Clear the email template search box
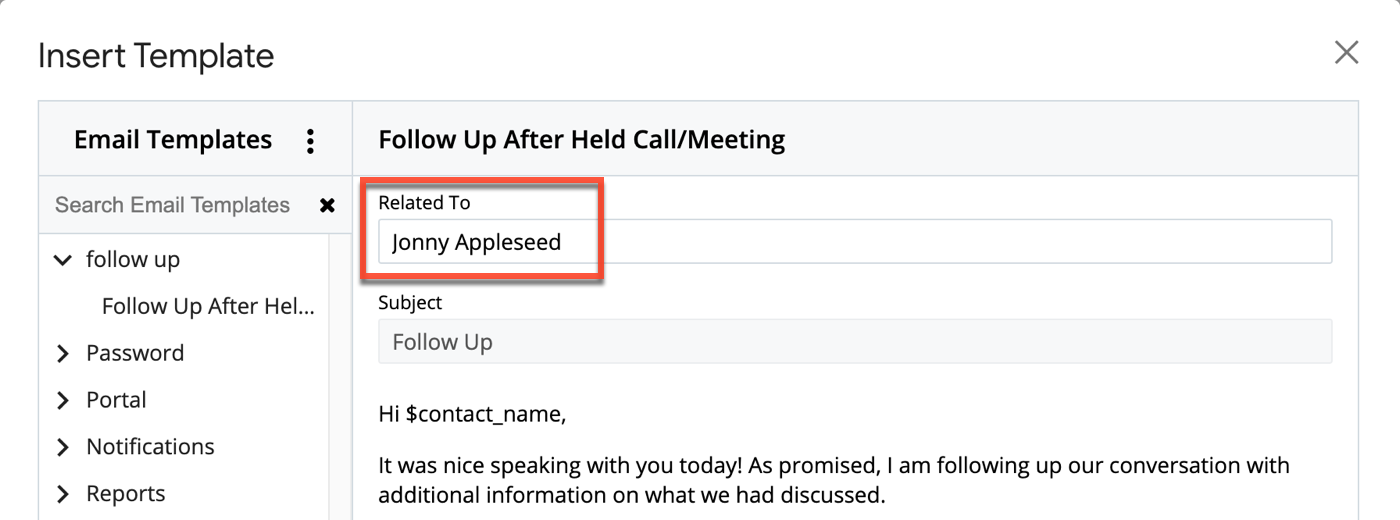The width and height of the screenshot is (1400, 520). pos(326,205)
